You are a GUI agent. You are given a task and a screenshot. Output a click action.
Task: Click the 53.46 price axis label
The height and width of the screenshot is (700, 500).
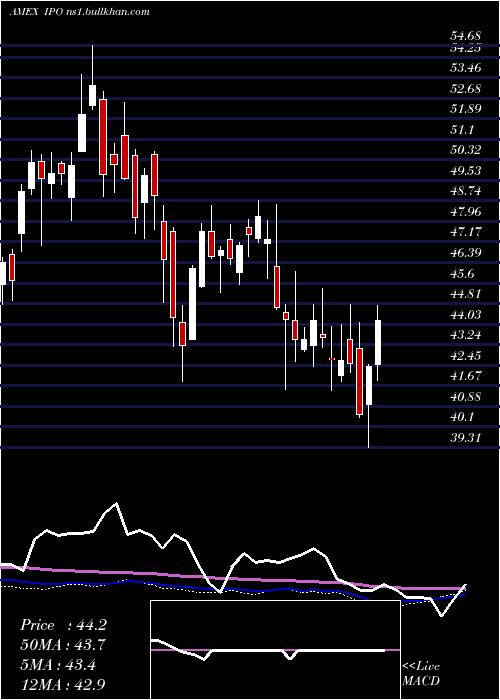click(466, 68)
